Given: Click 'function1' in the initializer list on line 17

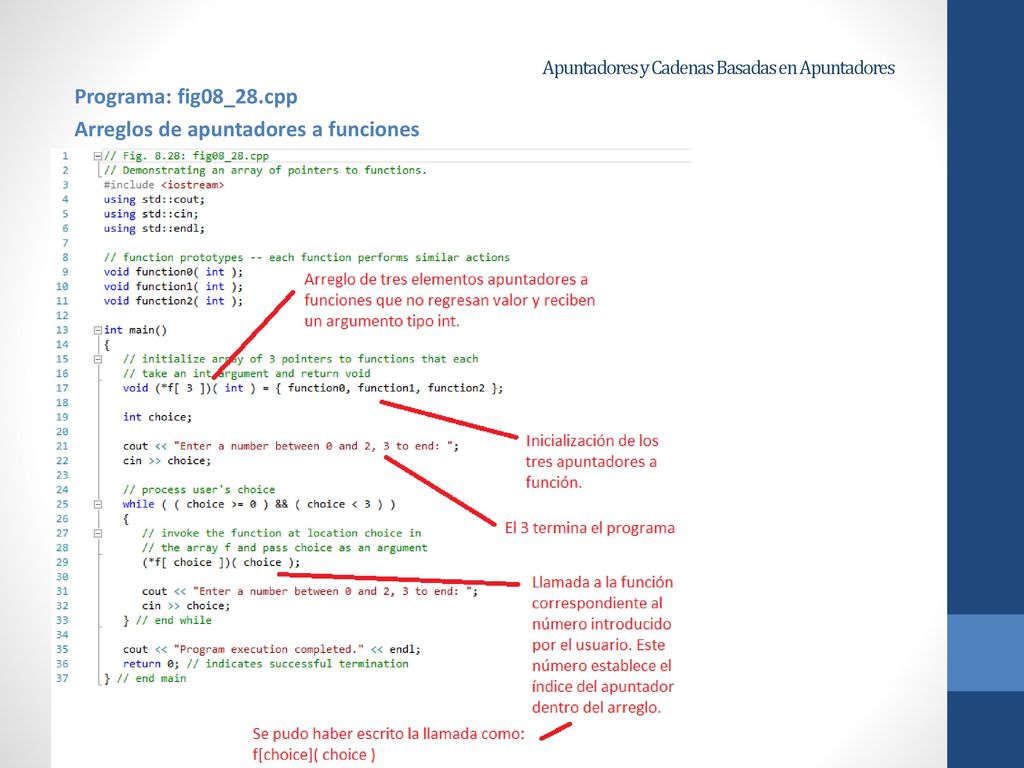Looking at the screenshot, I should 387,388.
